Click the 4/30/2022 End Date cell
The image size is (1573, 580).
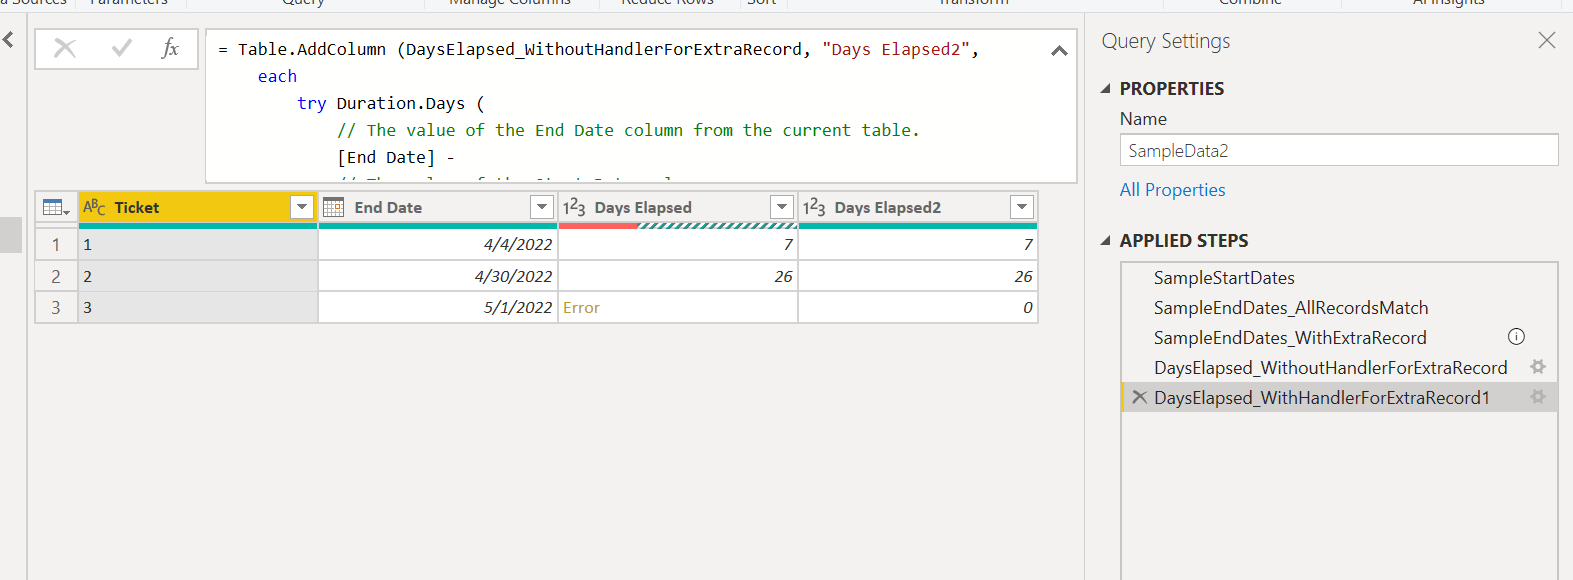tap(438, 277)
